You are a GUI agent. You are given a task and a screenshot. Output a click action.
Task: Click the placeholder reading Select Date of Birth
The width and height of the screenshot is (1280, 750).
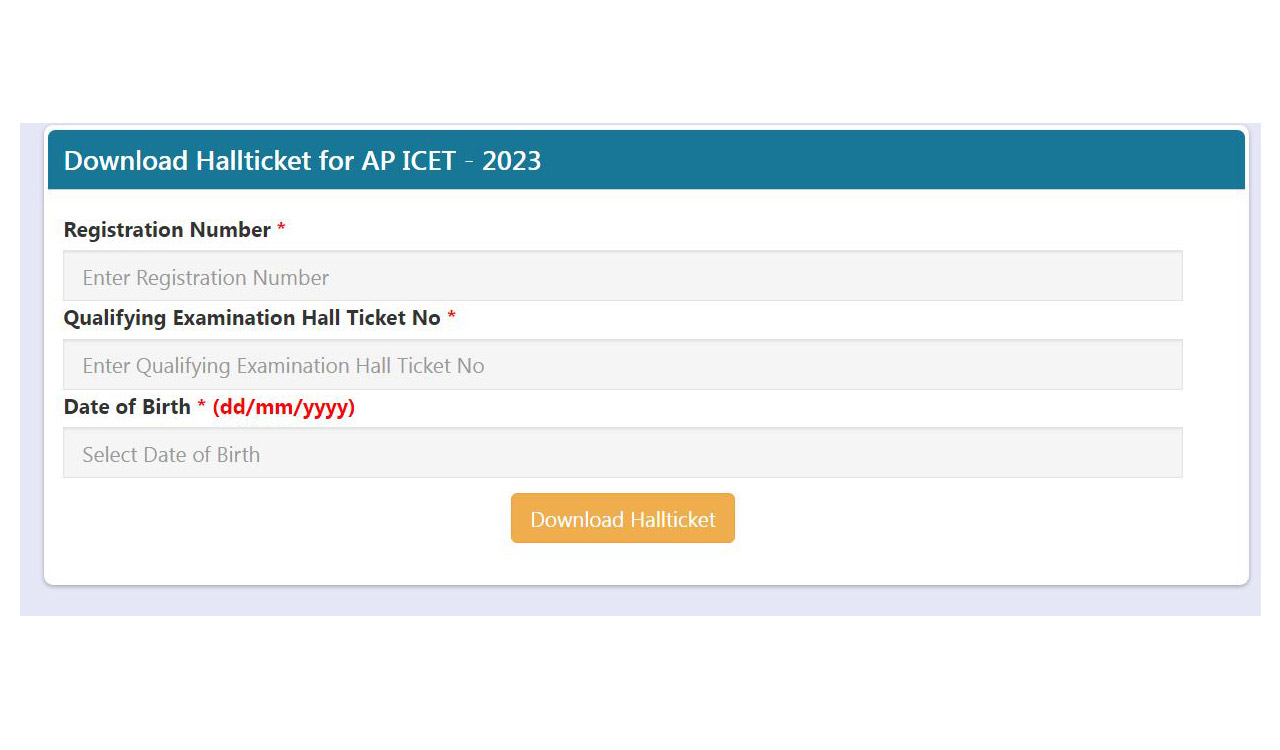[x=170, y=454]
